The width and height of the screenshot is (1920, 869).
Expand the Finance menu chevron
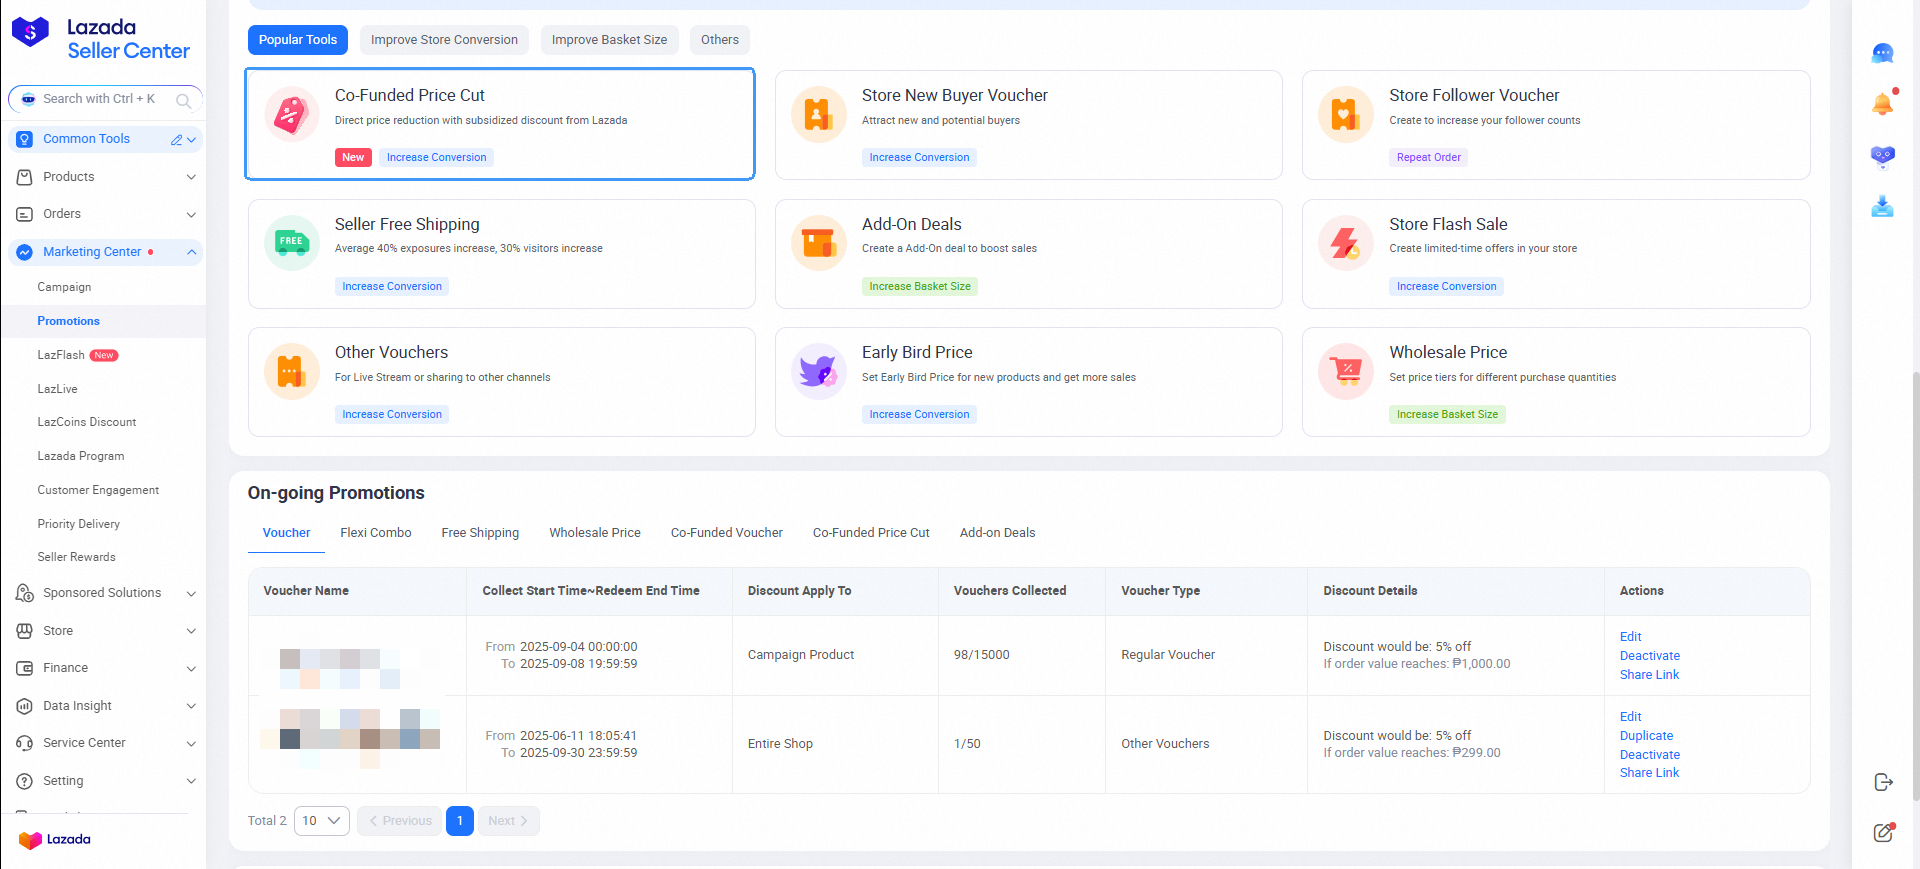click(191, 668)
